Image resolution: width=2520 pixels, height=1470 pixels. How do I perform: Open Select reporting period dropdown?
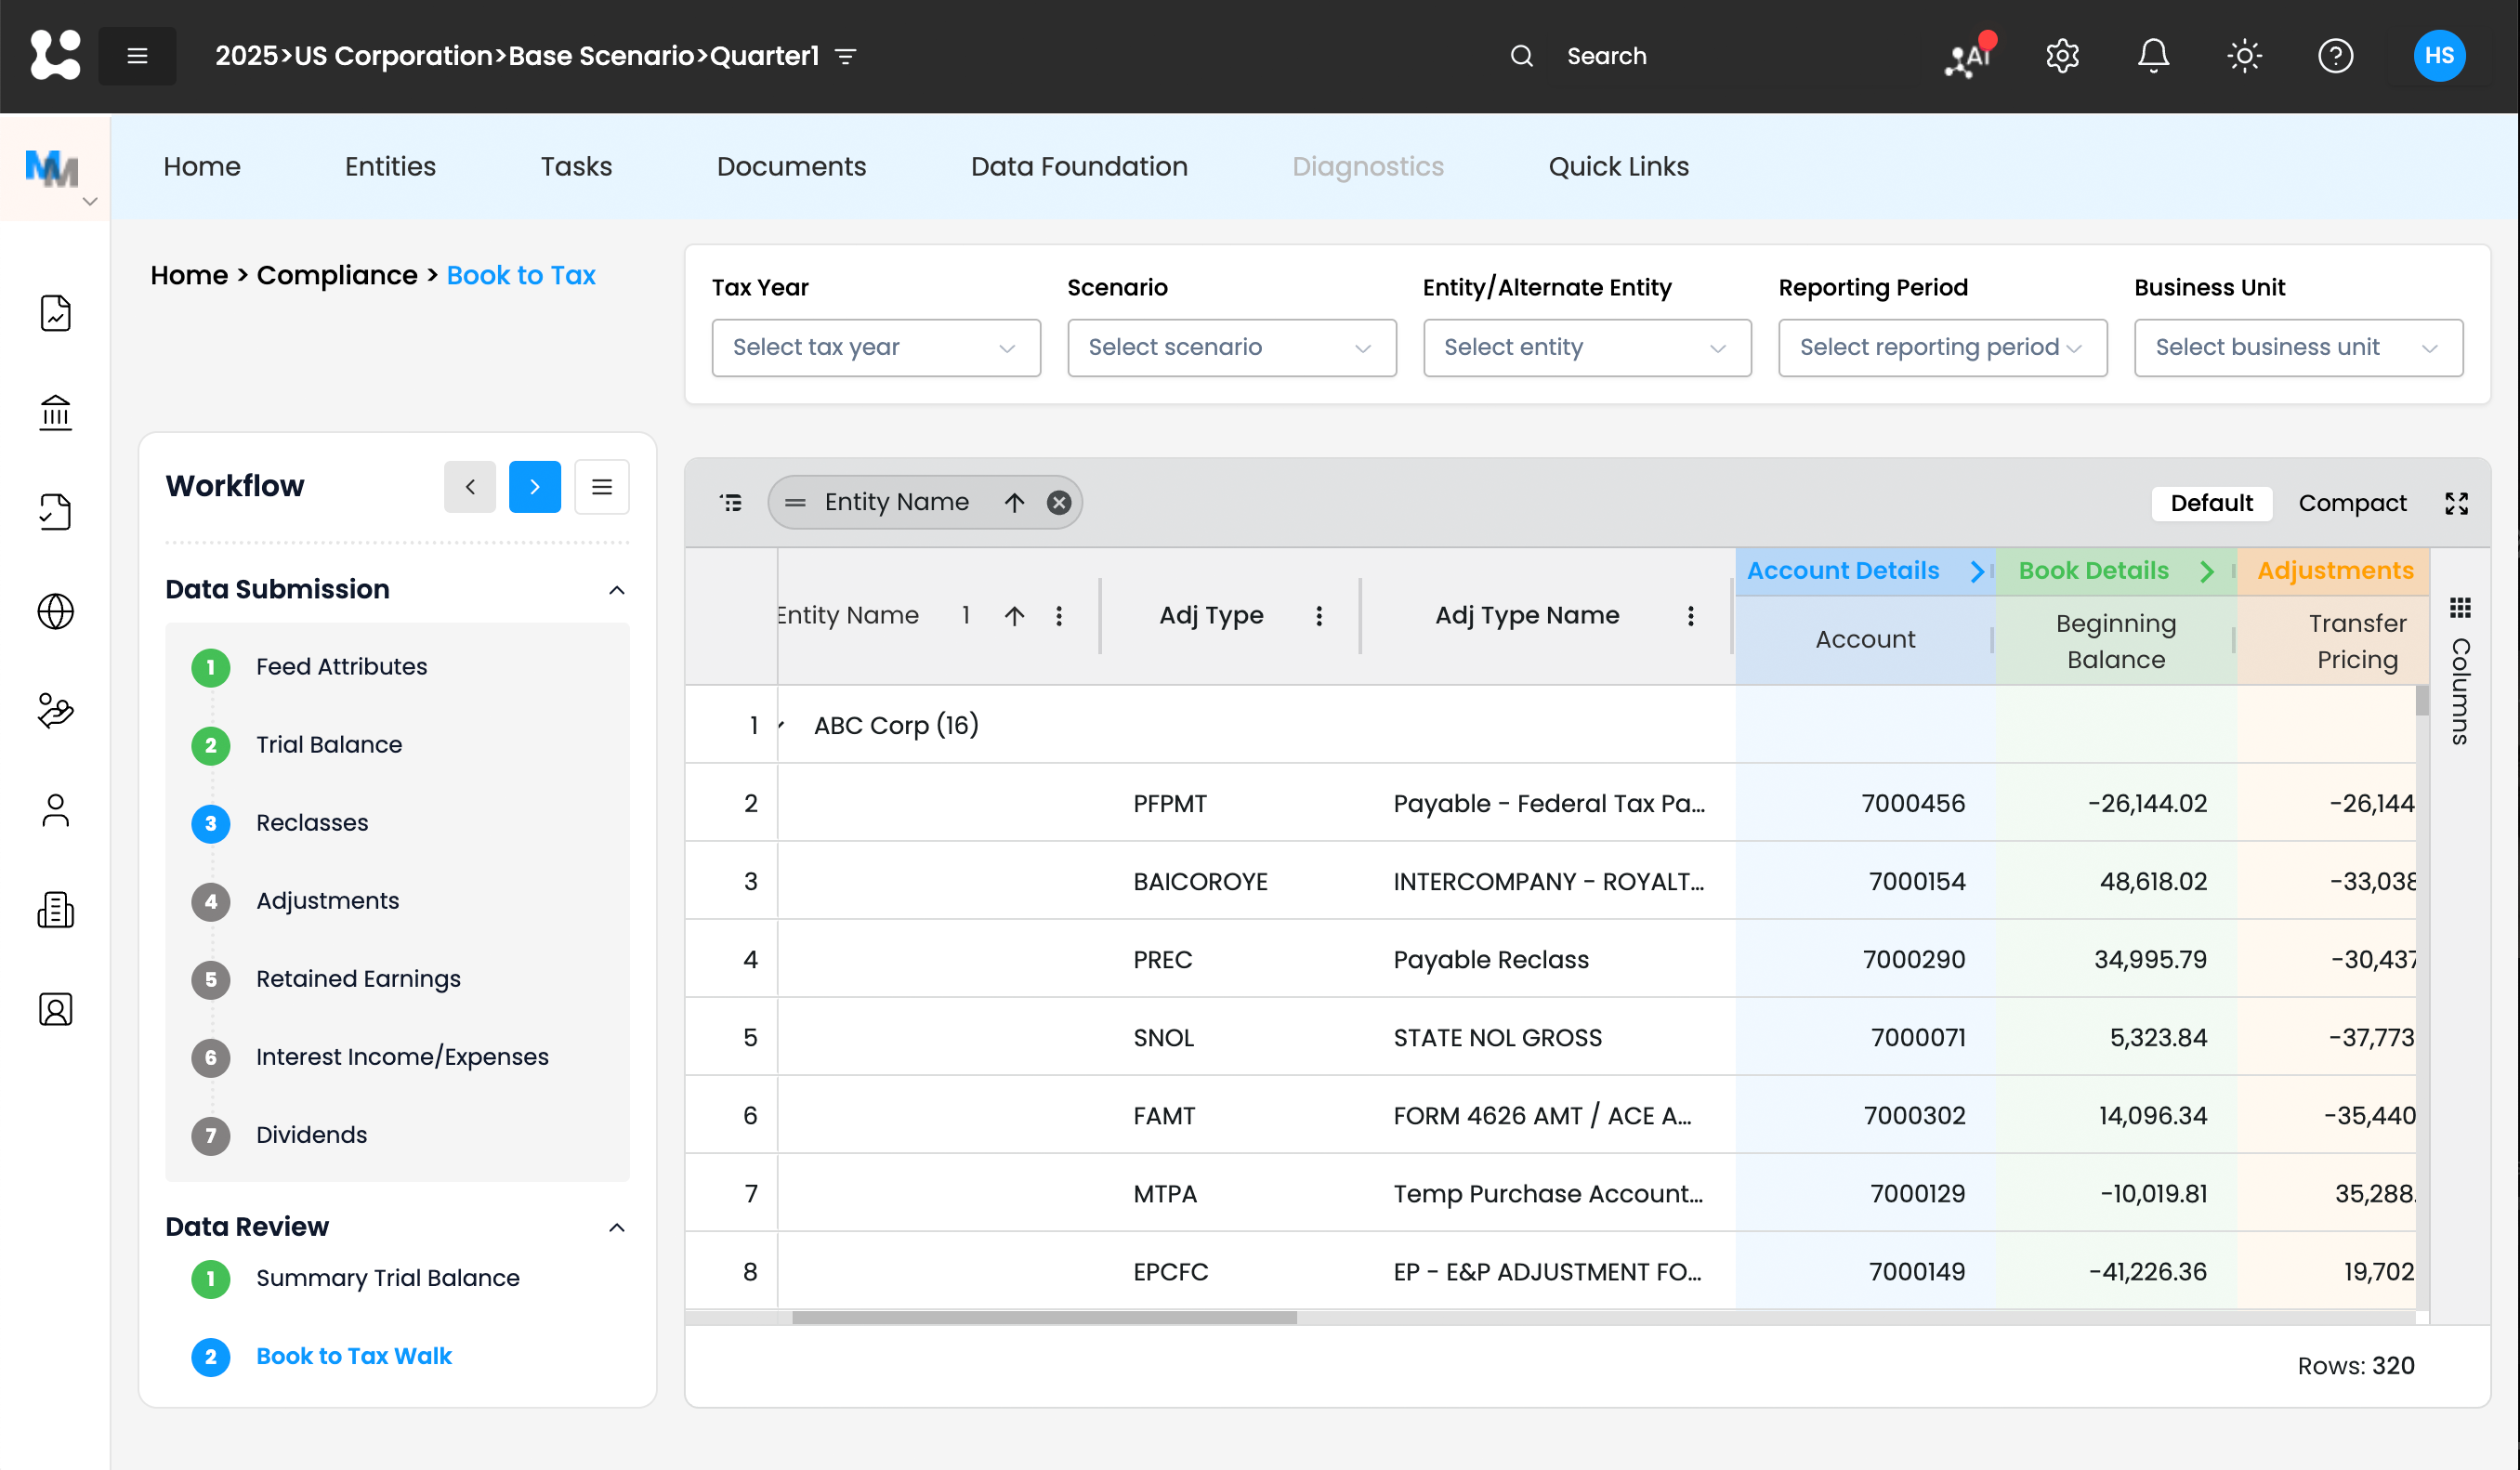1941,347
